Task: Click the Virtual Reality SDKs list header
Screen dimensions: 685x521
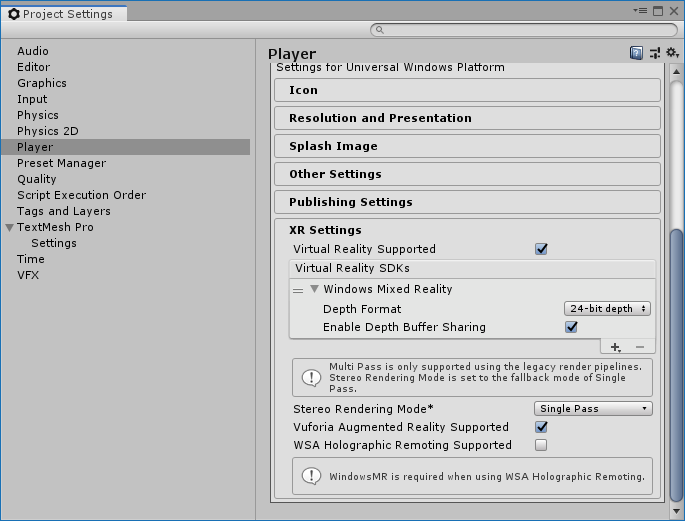Action: tap(472, 268)
